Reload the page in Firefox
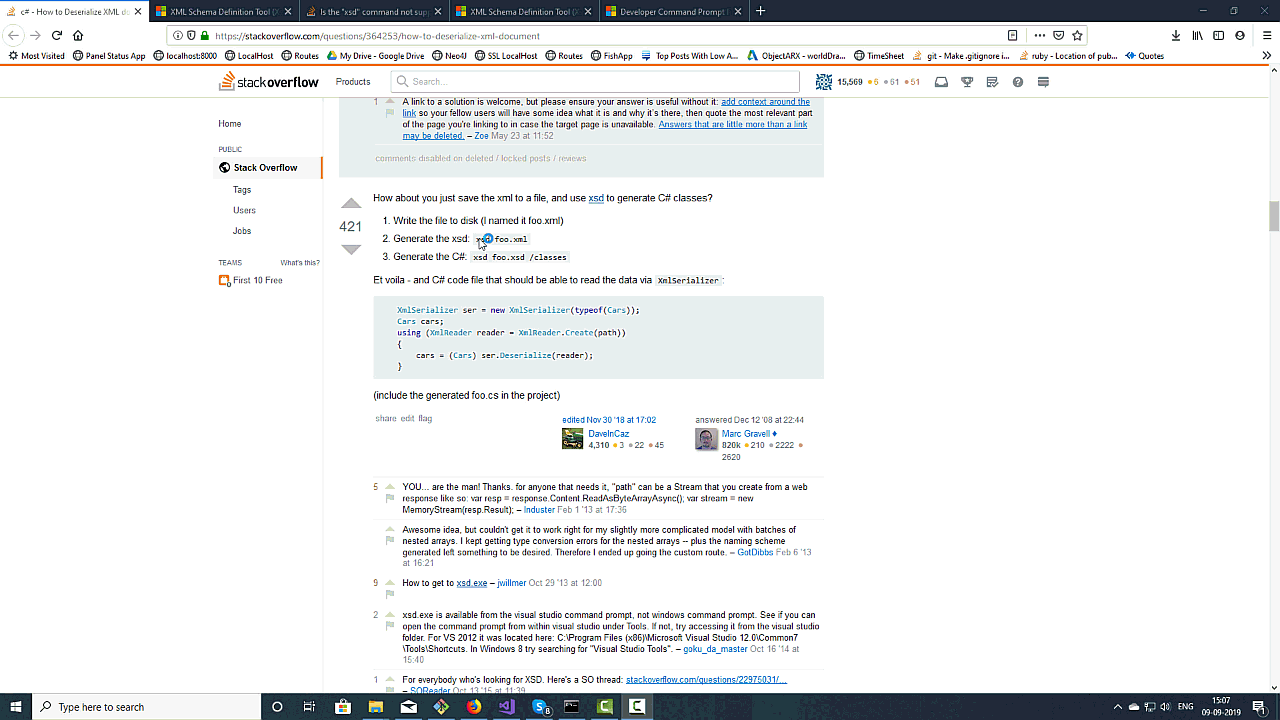The image size is (1280, 720). [x=57, y=35]
